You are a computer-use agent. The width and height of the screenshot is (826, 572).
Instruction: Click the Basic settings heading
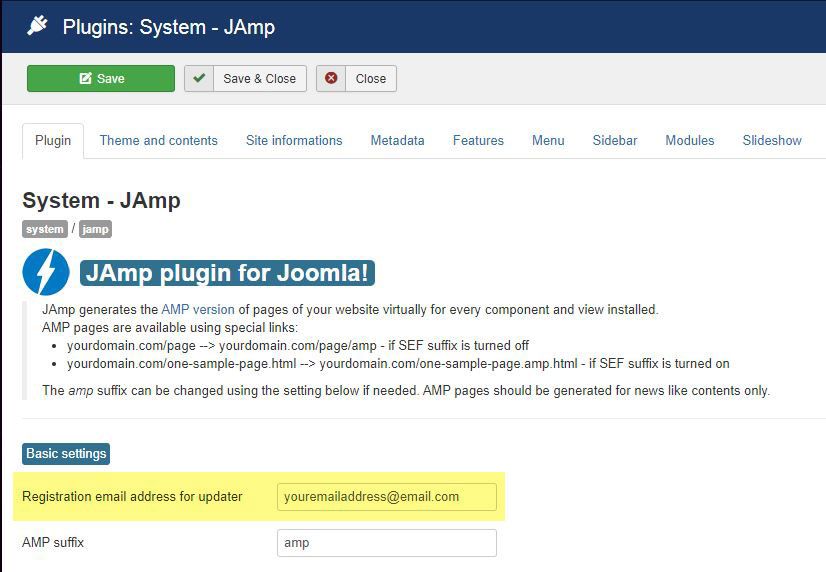click(66, 453)
